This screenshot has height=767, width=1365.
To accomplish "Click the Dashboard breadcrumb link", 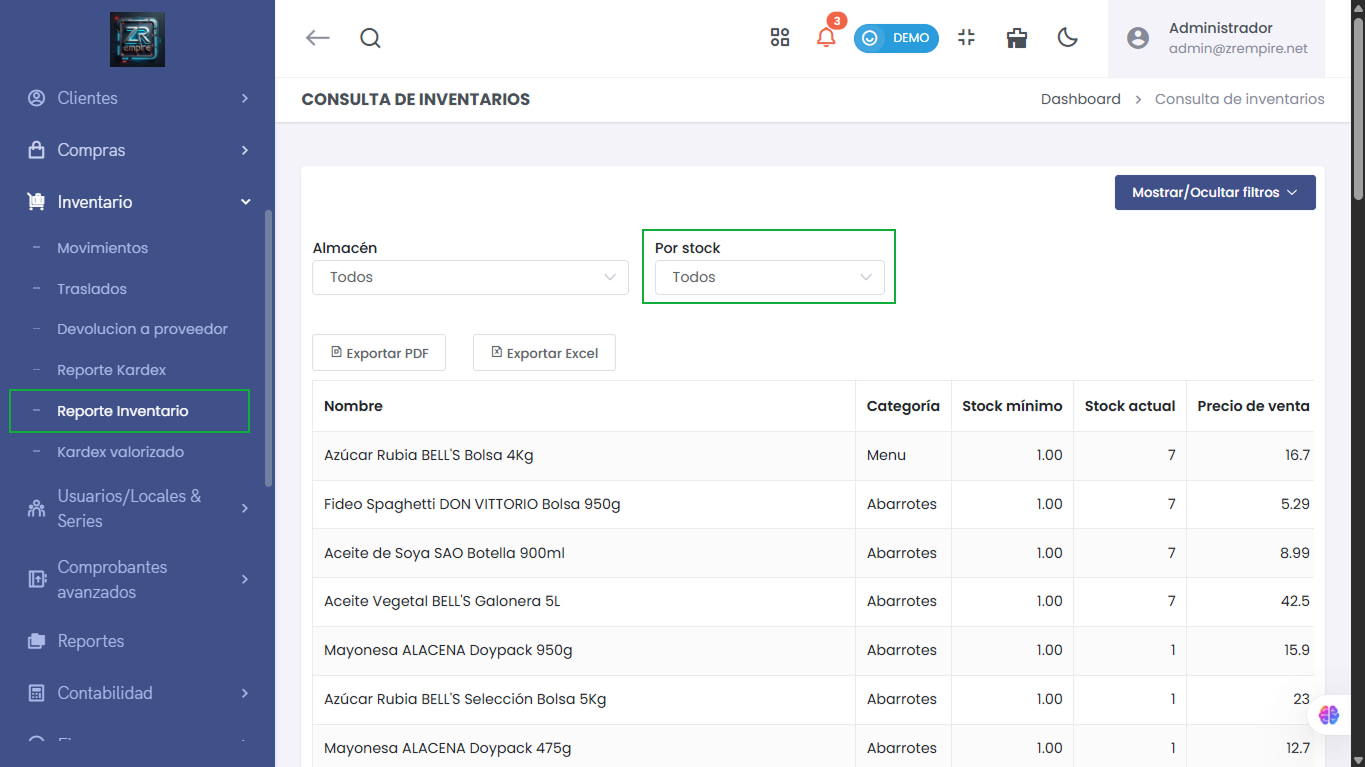I will click(x=1080, y=99).
